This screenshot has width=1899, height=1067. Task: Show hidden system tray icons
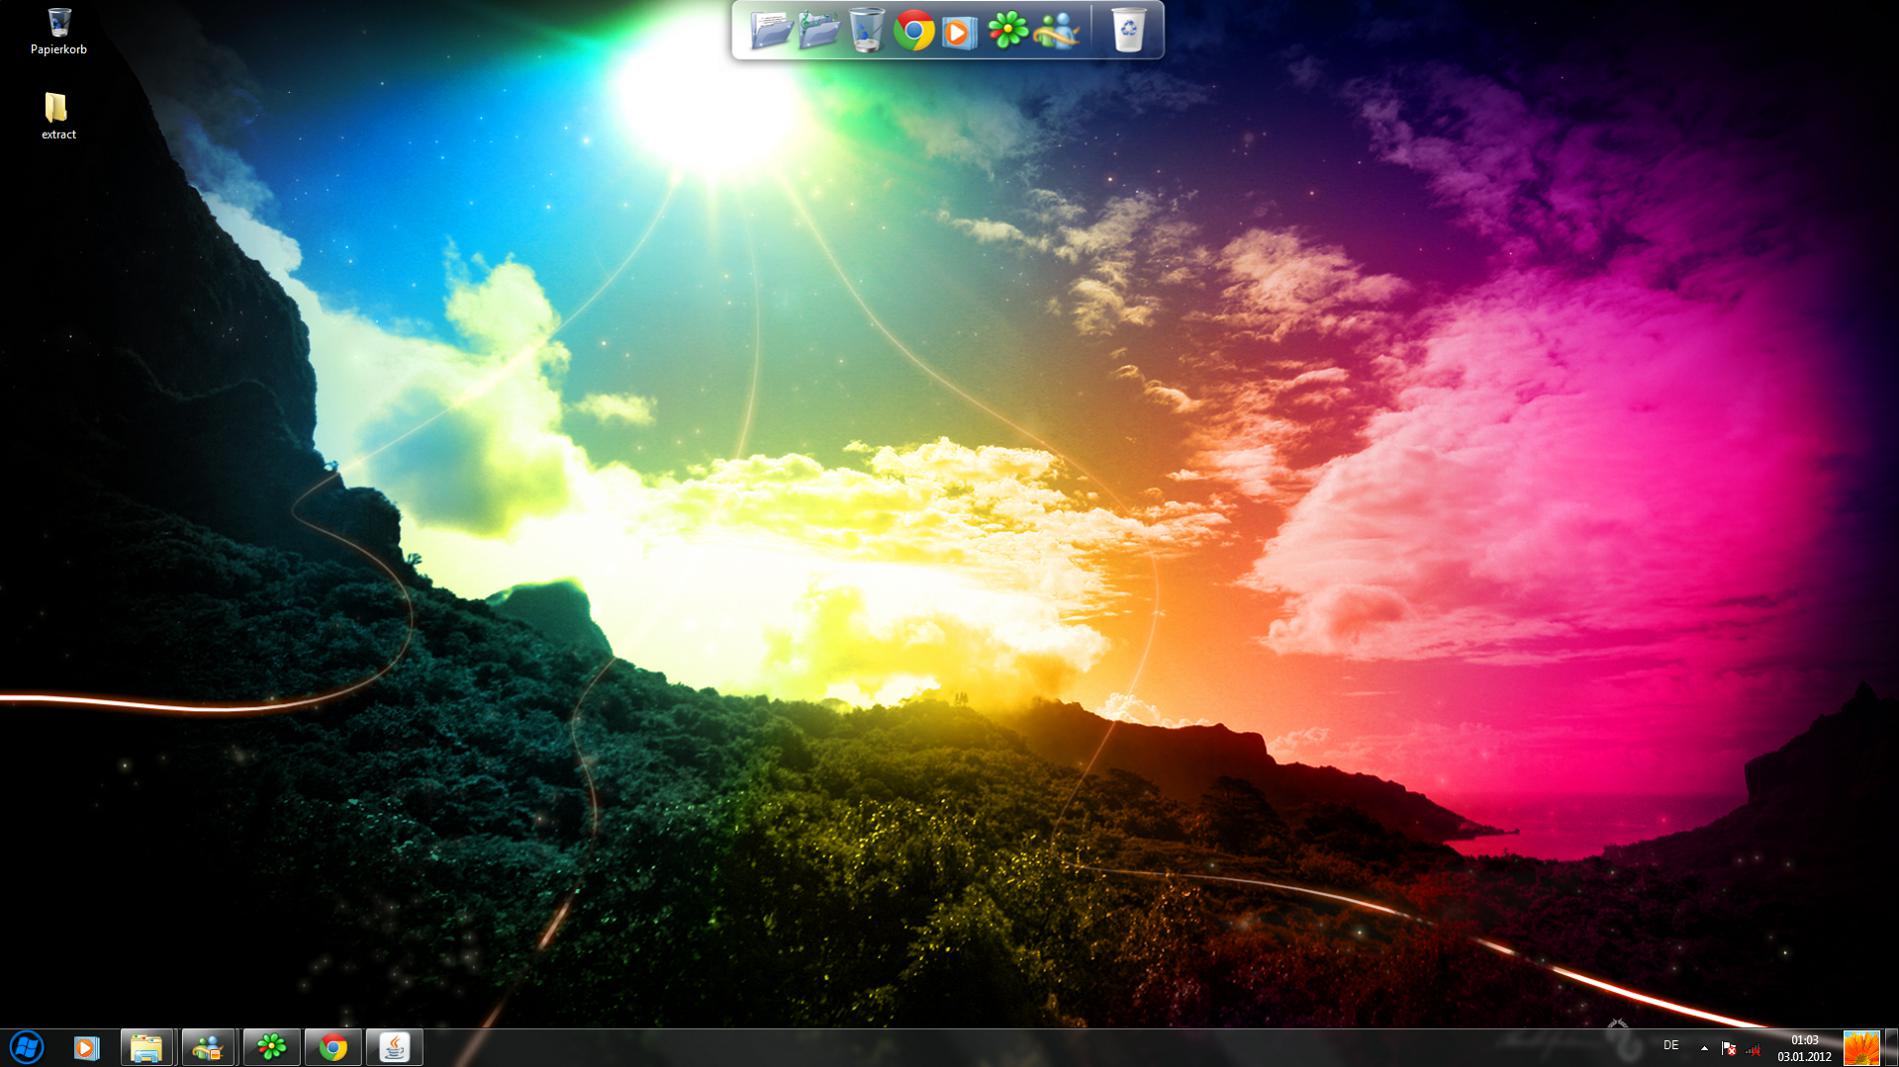click(x=1704, y=1048)
